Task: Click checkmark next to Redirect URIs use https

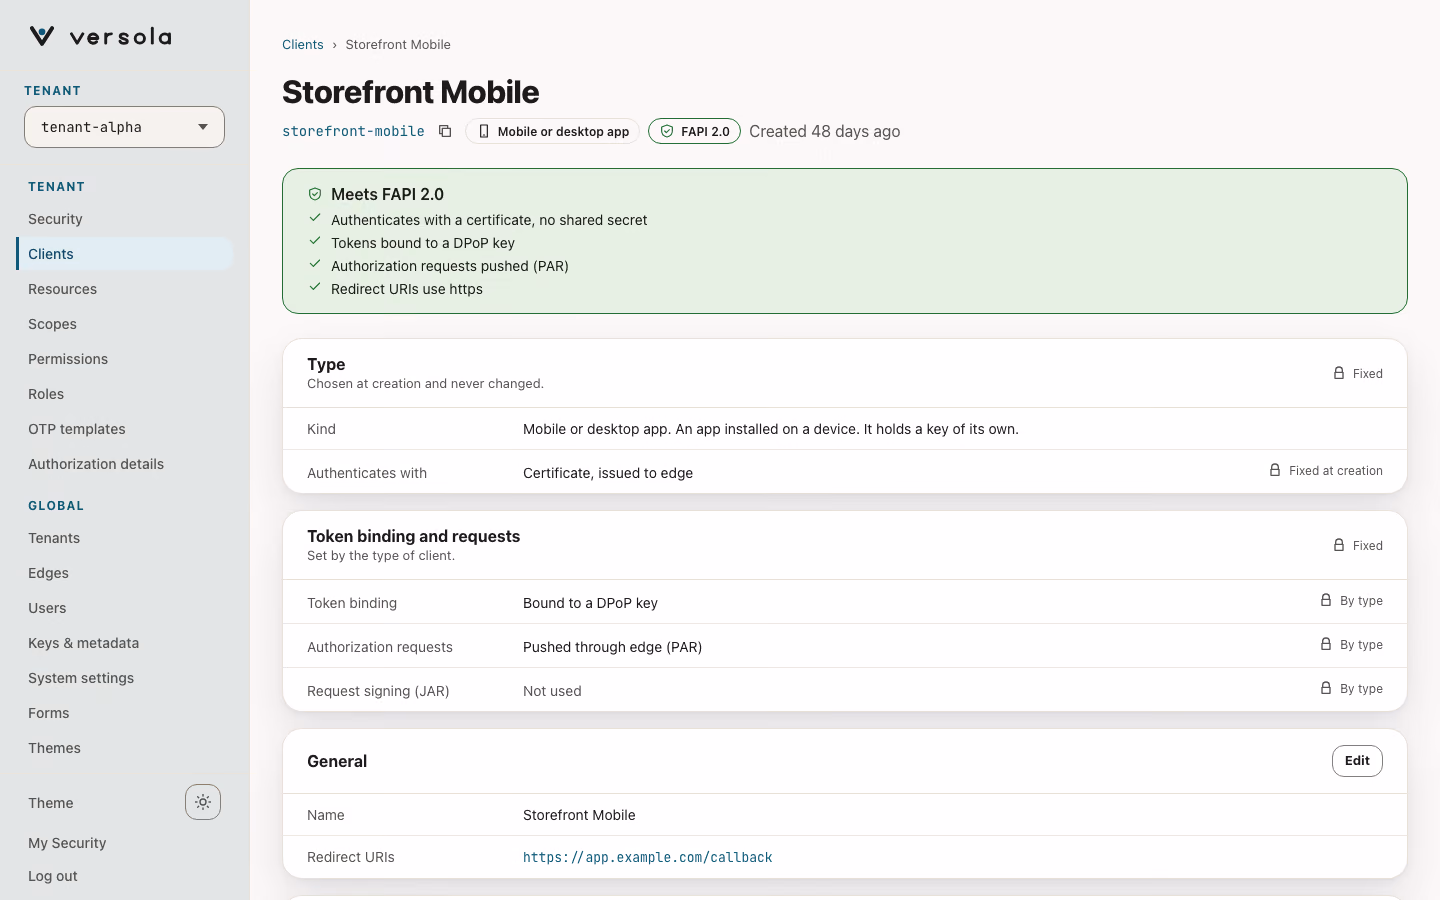Action: (x=315, y=287)
